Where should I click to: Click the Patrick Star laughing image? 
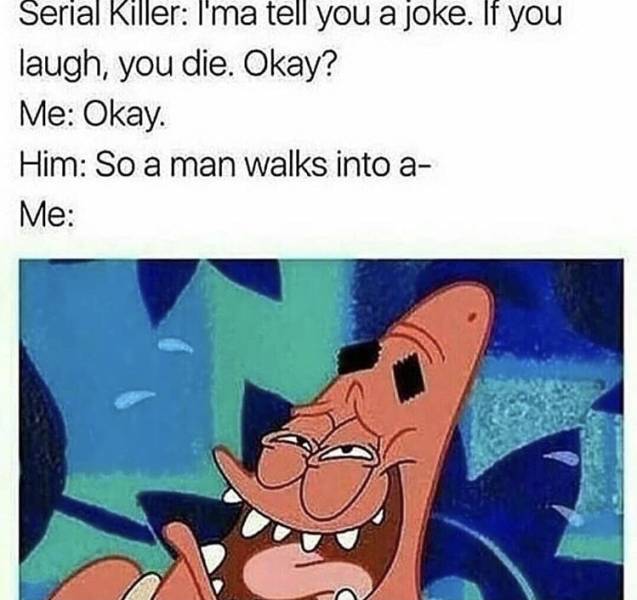[321, 429]
